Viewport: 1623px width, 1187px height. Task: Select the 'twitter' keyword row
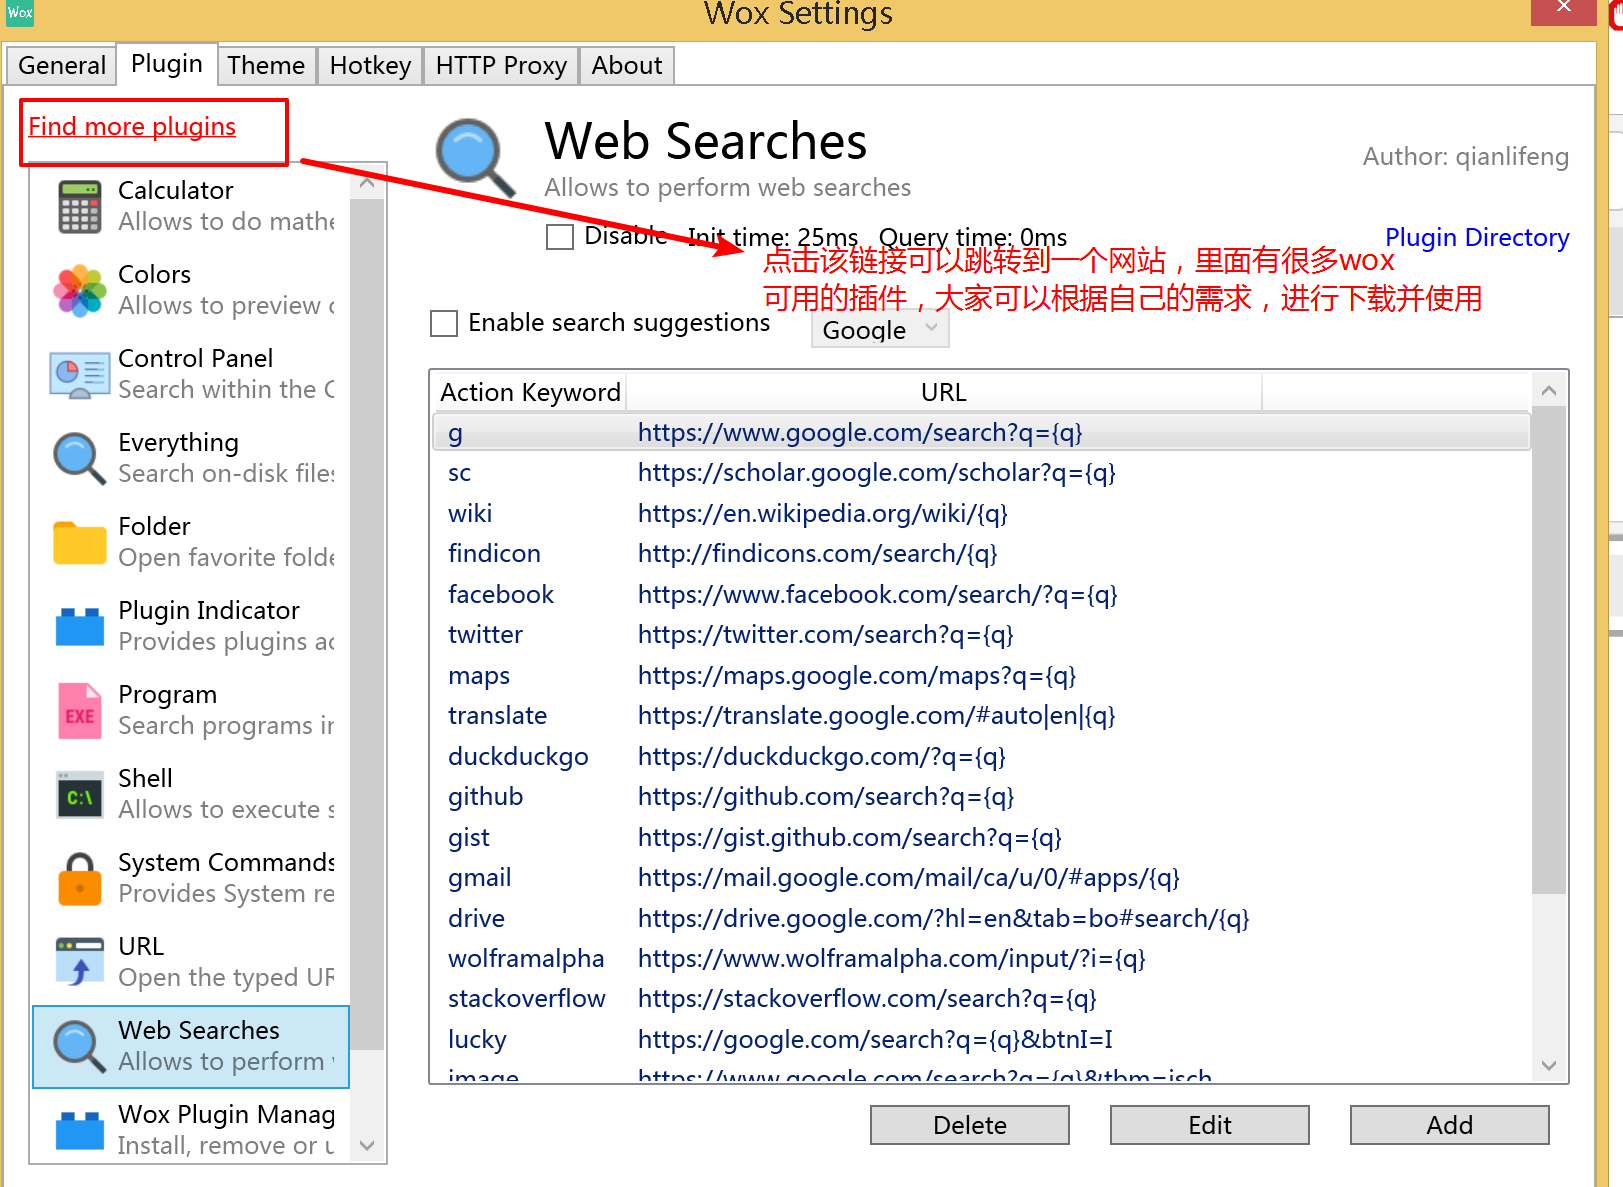pyautogui.click(x=981, y=635)
